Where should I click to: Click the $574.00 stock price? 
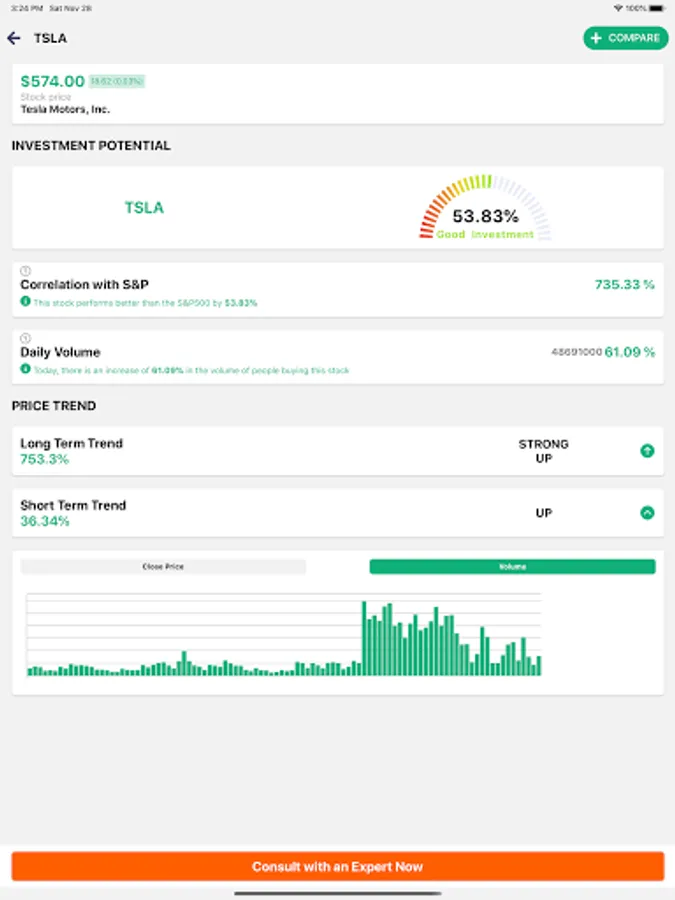coord(52,82)
